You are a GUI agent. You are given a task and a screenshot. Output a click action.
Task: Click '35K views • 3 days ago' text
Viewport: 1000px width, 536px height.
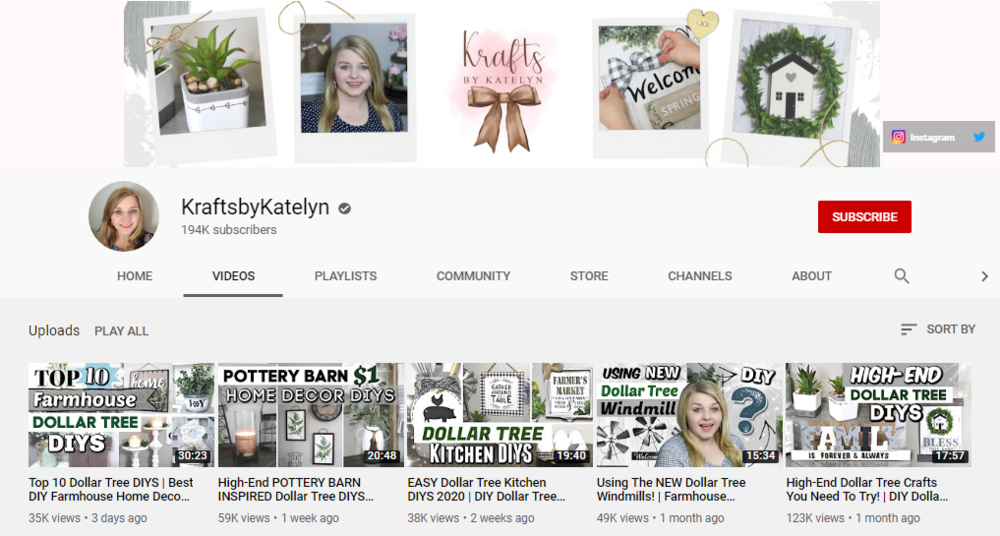[87, 518]
